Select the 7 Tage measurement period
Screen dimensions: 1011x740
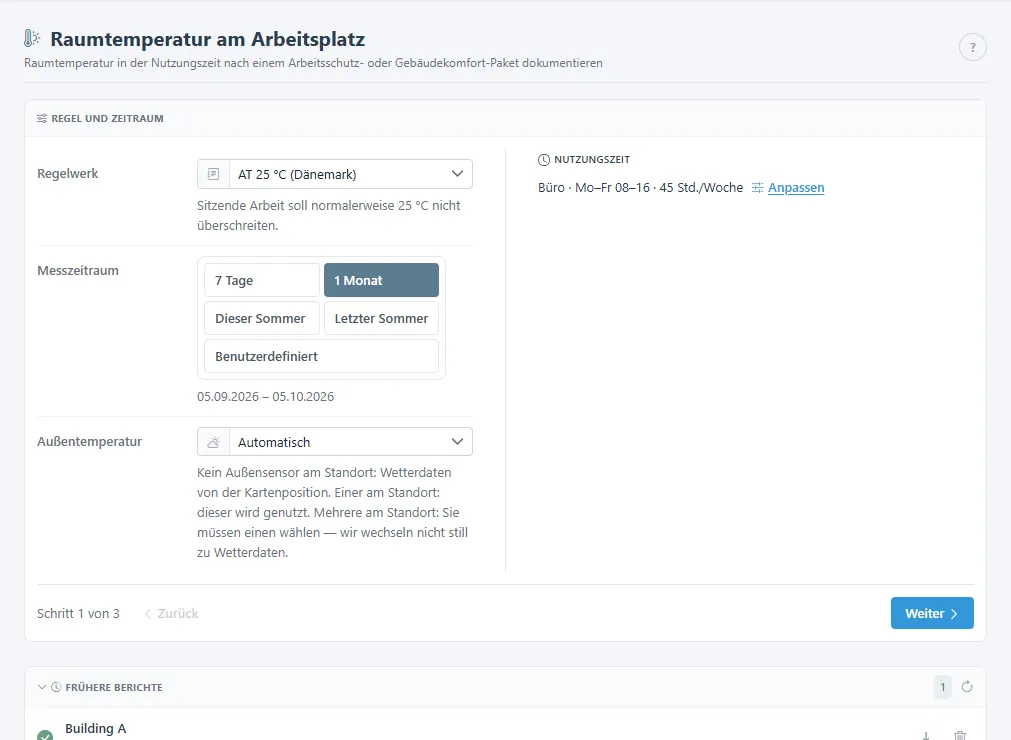(262, 280)
